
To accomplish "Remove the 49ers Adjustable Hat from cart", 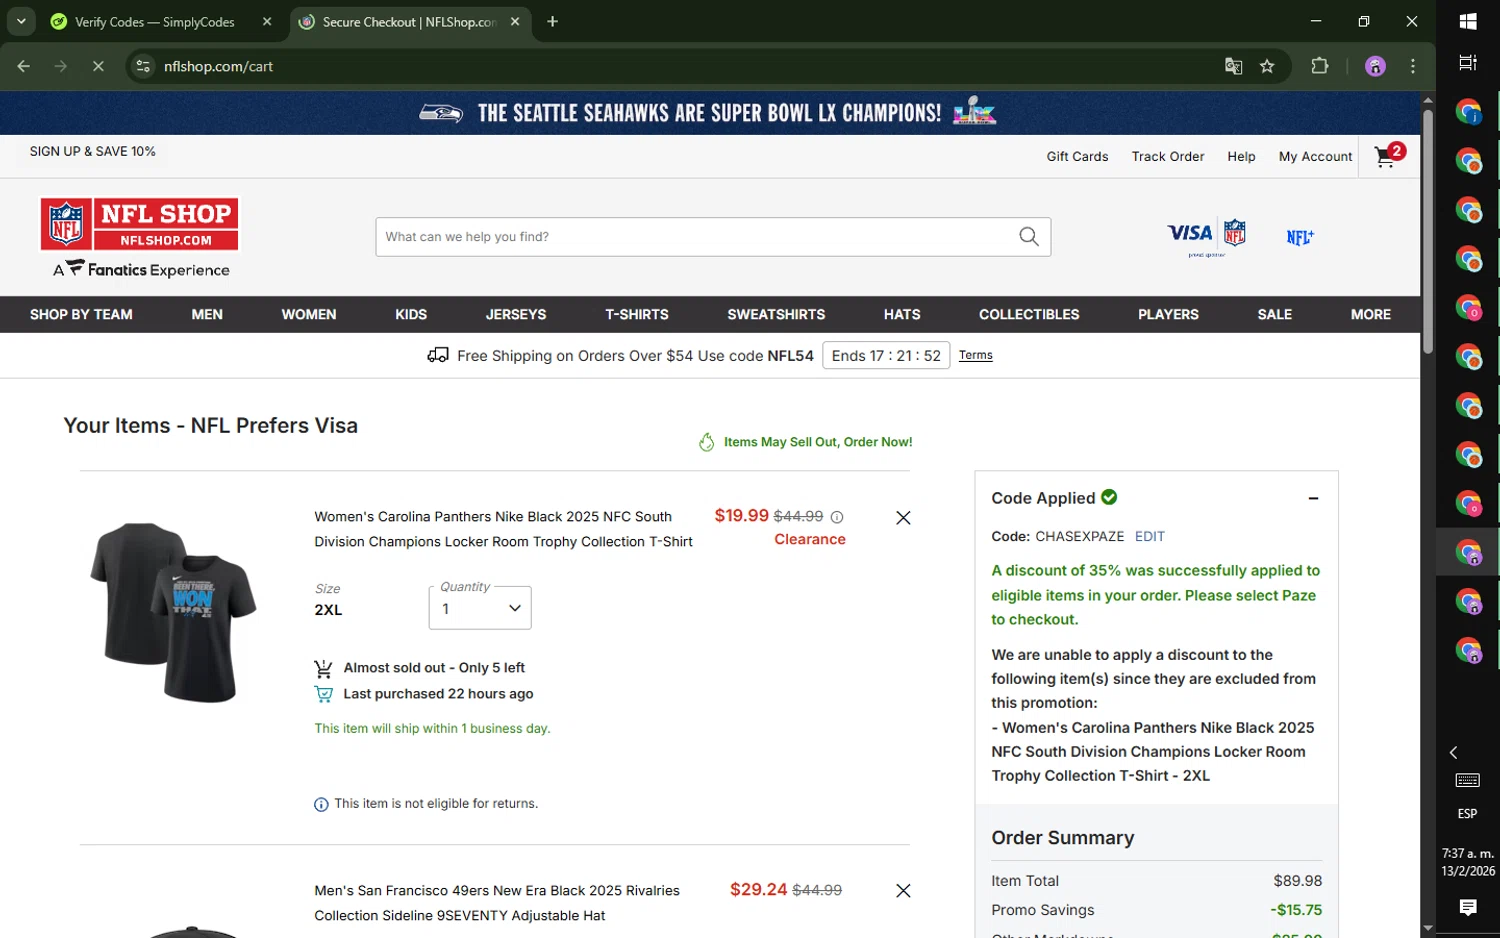I will pyautogui.click(x=903, y=891).
